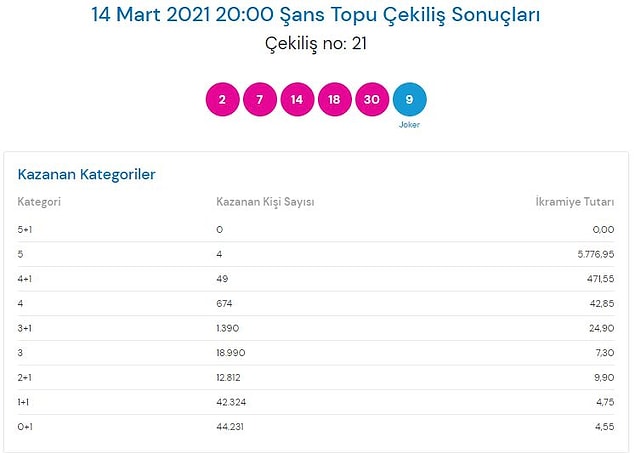Click the Kategori column header
Viewport: 635px width, 453px height.
coord(39,202)
